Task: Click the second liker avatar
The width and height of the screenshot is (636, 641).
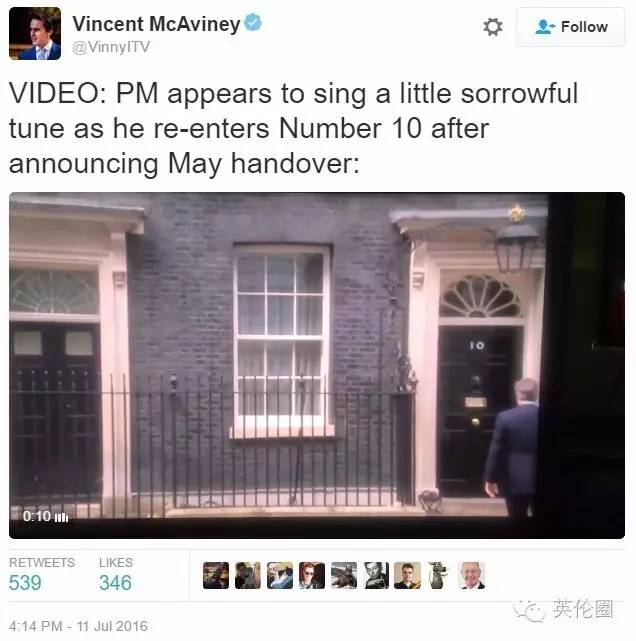Action: click(x=248, y=576)
